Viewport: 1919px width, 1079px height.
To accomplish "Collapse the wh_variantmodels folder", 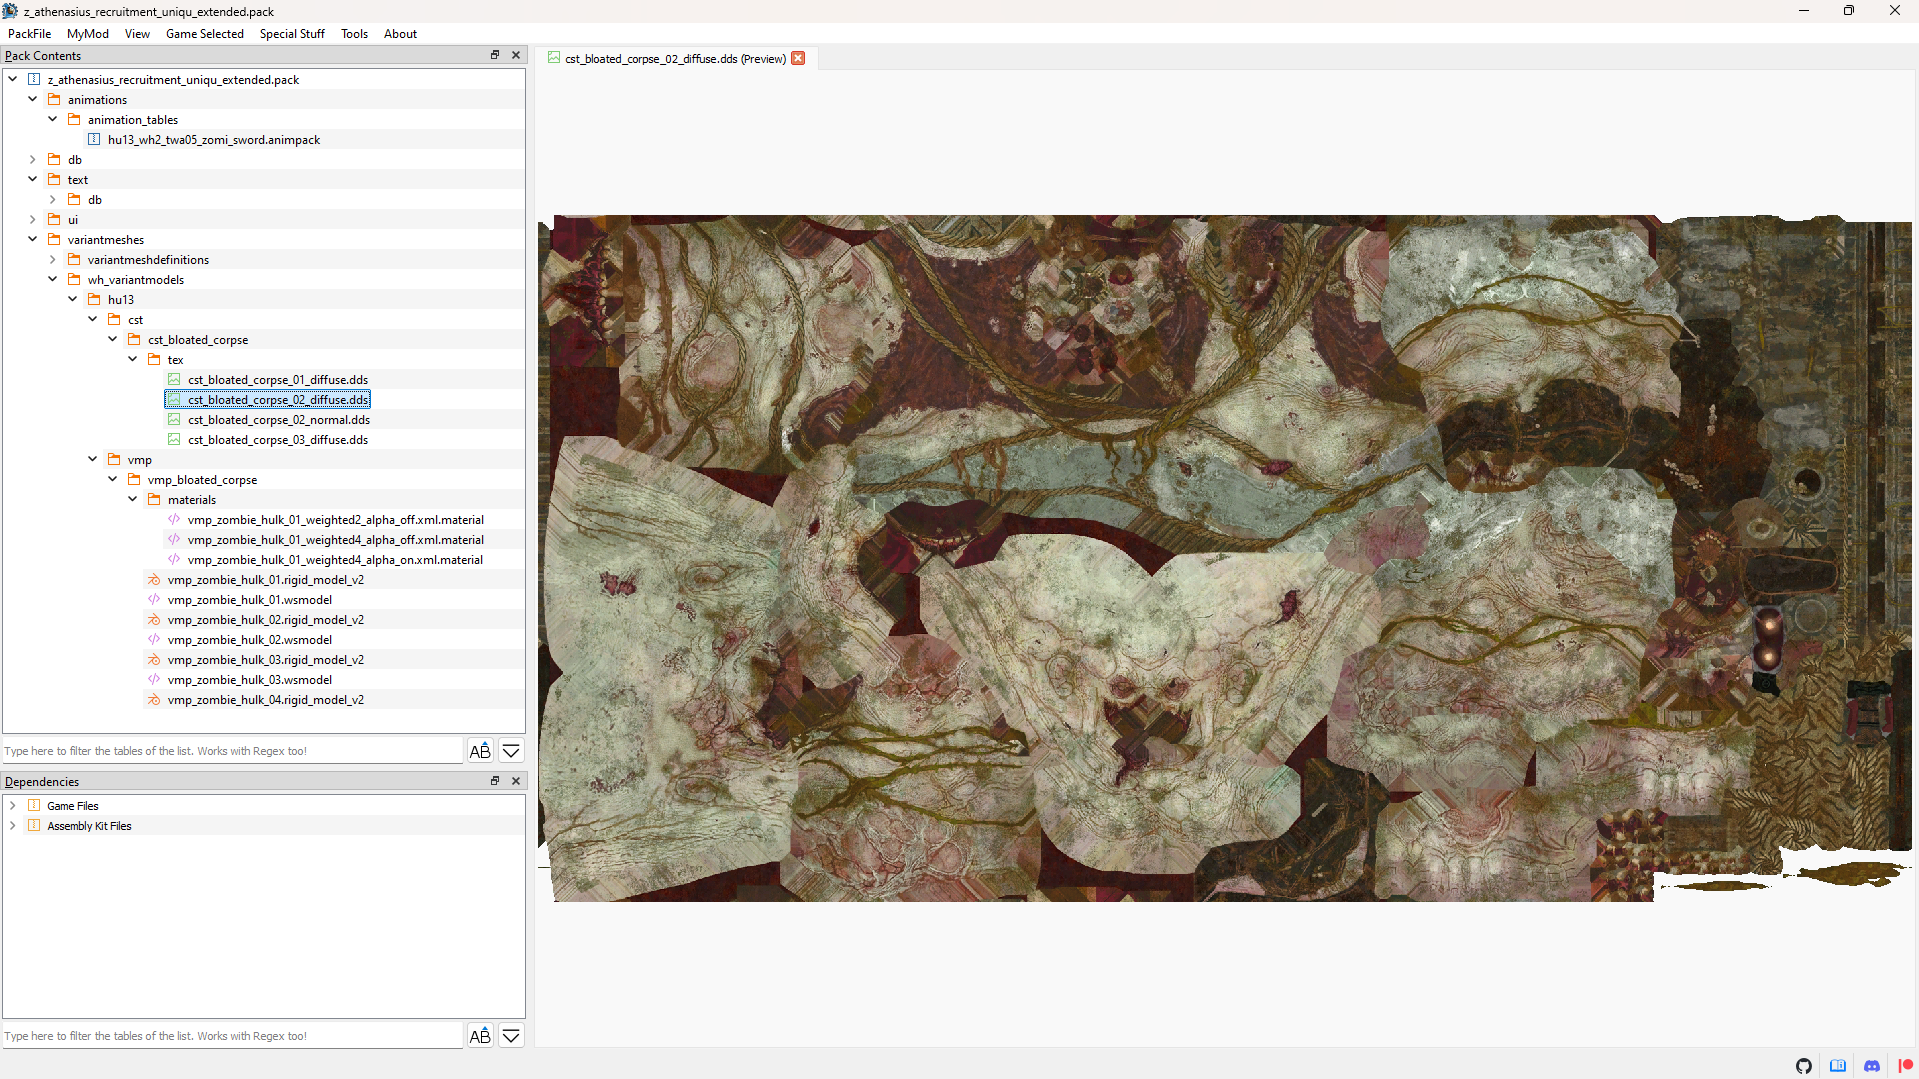I will coord(53,279).
